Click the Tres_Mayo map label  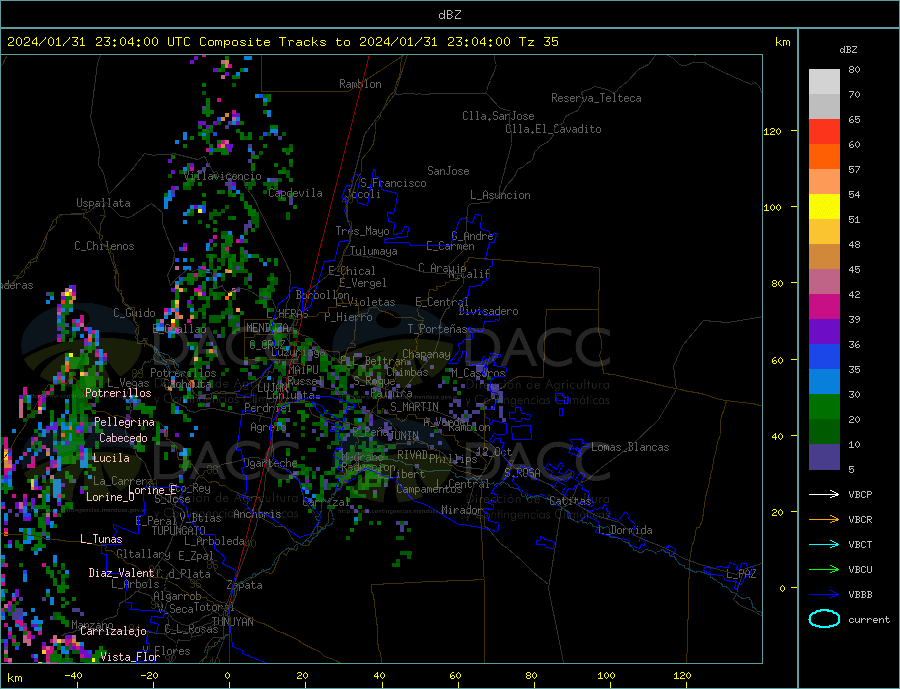[362, 231]
